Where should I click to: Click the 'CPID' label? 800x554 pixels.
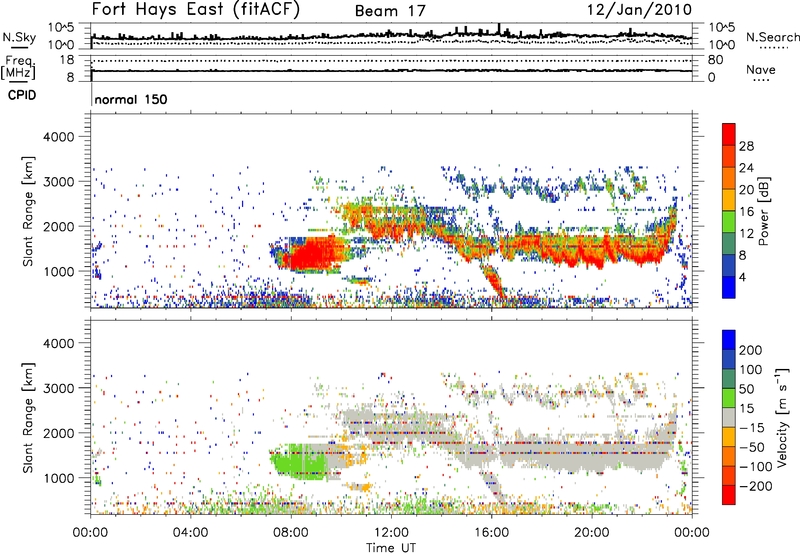(x=22, y=95)
